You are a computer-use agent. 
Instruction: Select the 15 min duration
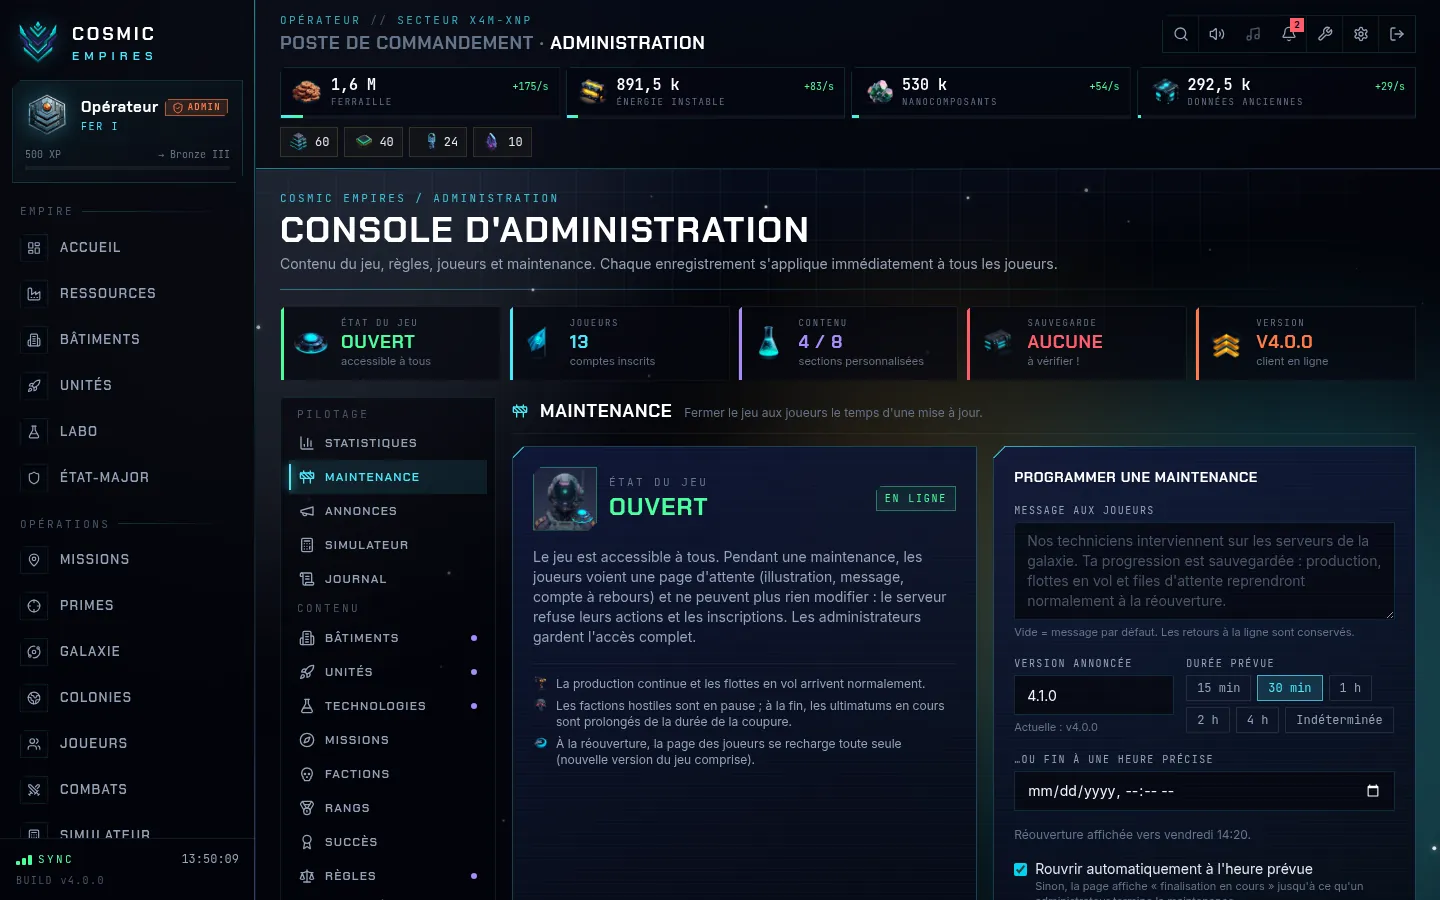pos(1218,688)
